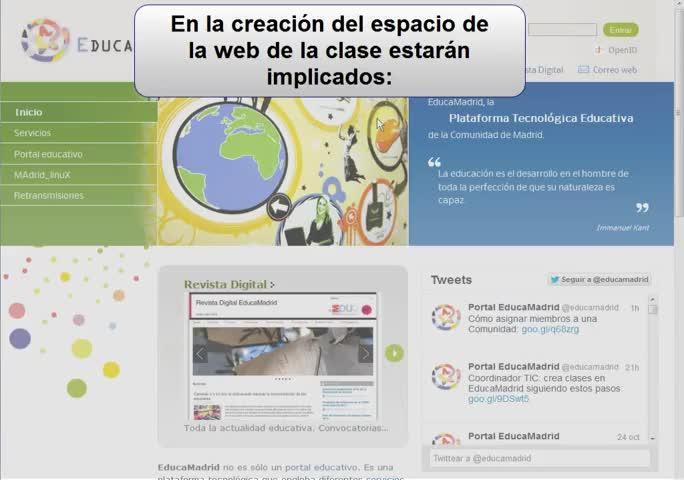Click the OpenID icon
This screenshot has width=684, height=480.
(599, 50)
